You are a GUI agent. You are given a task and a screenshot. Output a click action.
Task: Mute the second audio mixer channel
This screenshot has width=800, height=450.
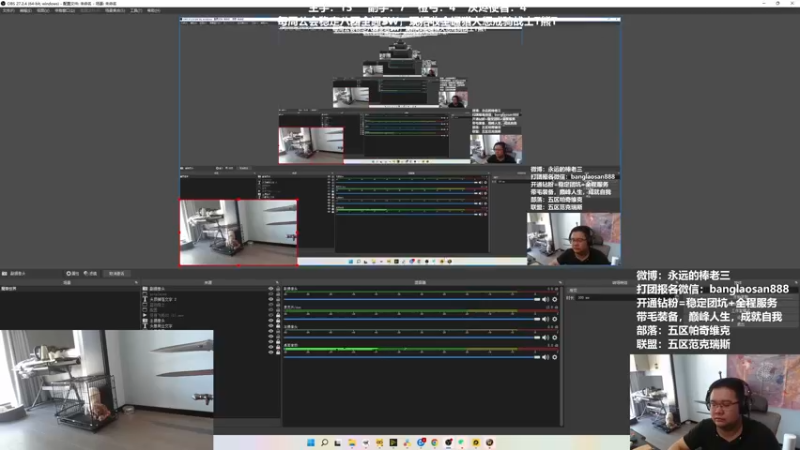(546, 319)
